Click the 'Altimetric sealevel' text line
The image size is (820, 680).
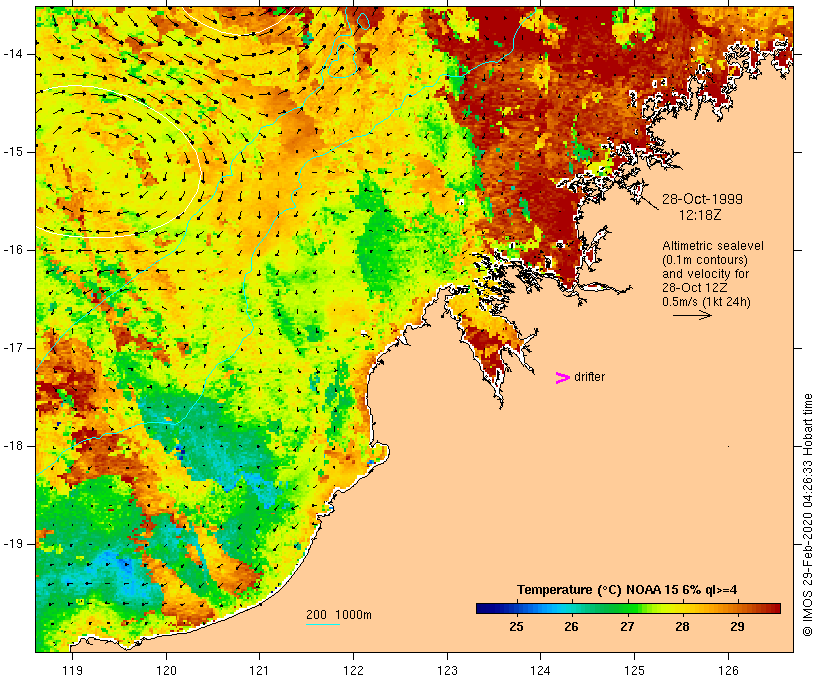coord(713,246)
